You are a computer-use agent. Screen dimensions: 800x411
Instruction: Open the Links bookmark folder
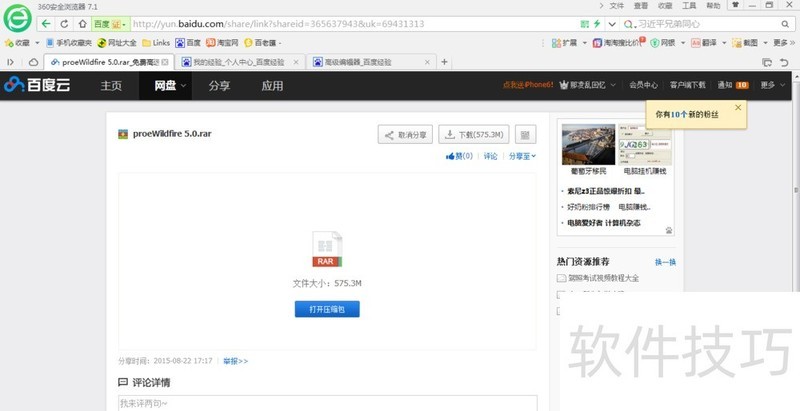pyautogui.click(x=156, y=43)
